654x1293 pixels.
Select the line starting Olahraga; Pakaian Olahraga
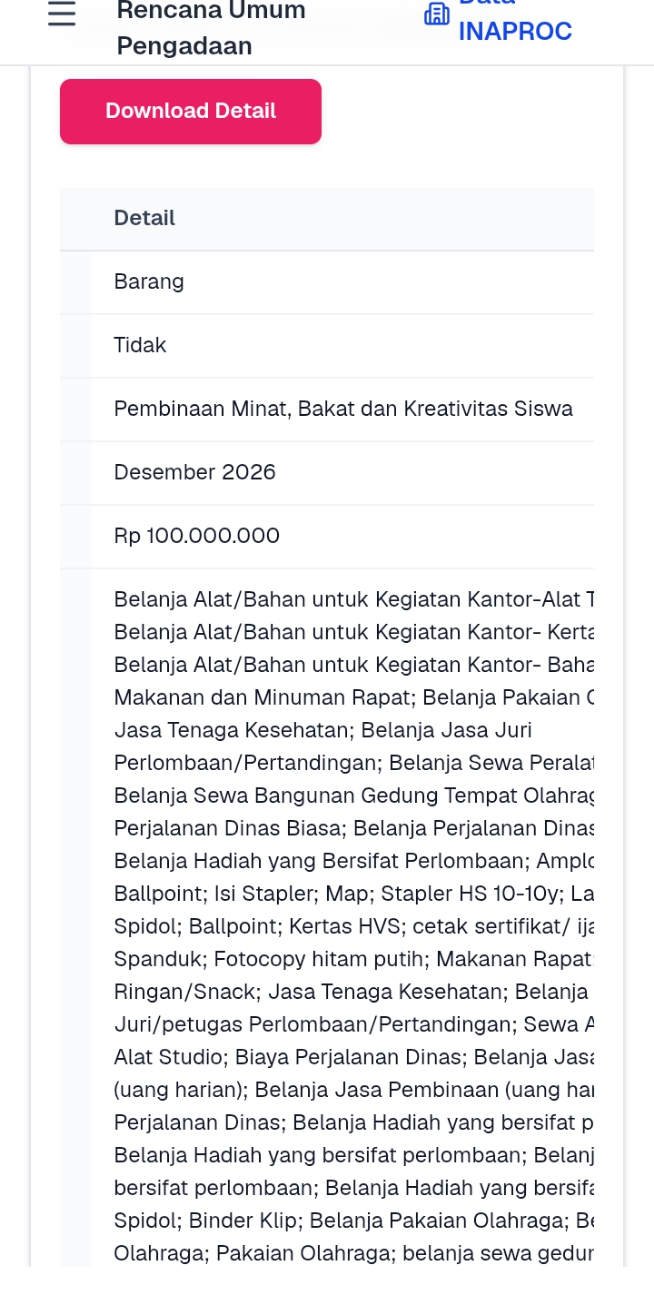pyautogui.click(x=354, y=1253)
